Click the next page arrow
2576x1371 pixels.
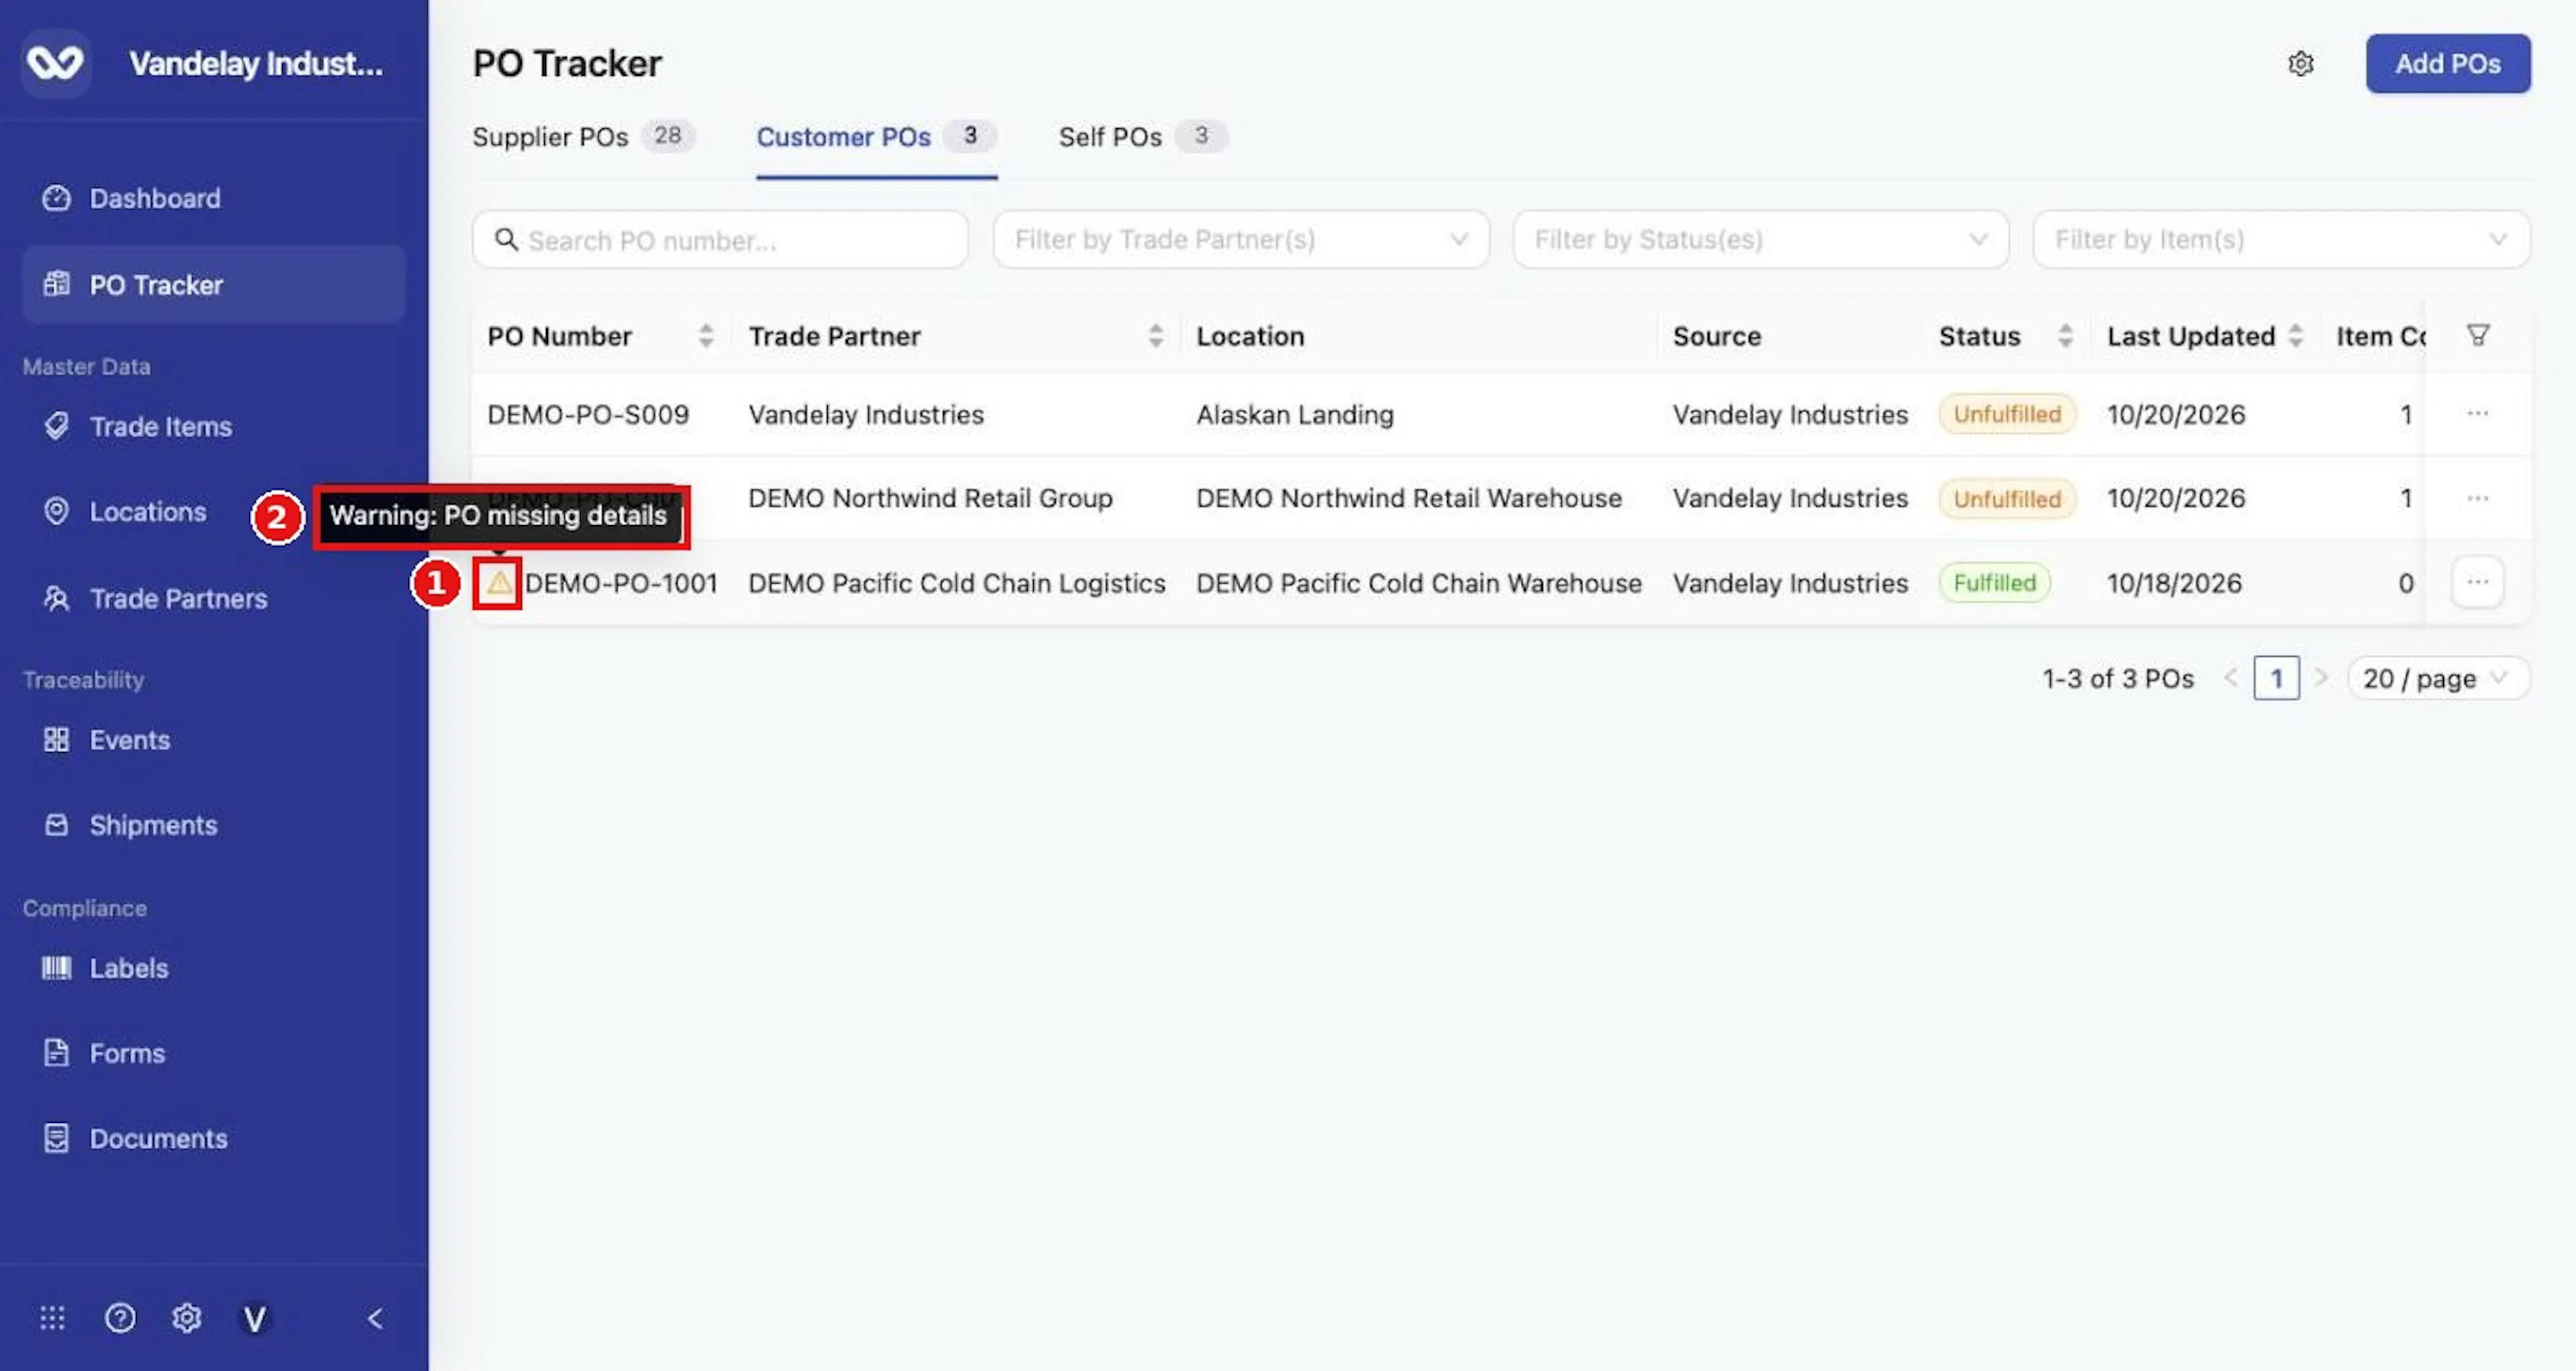click(2322, 678)
